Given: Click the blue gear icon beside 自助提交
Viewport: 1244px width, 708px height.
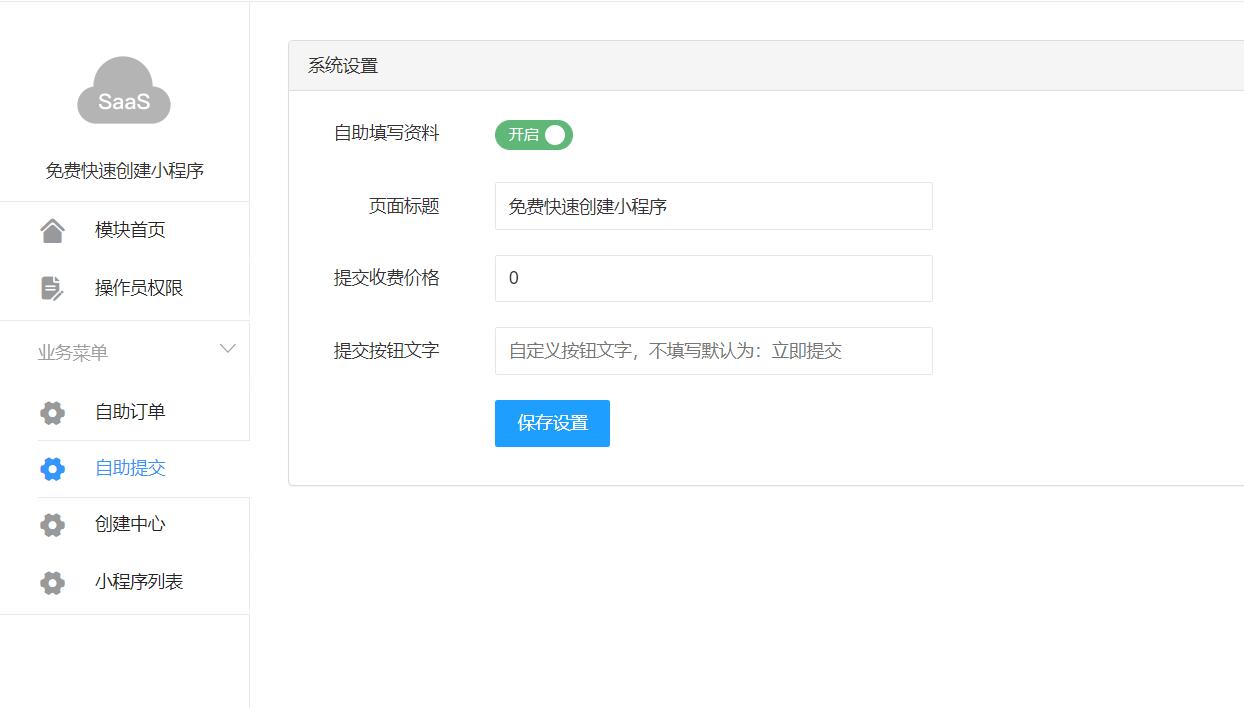Looking at the screenshot, I should 52,468.
